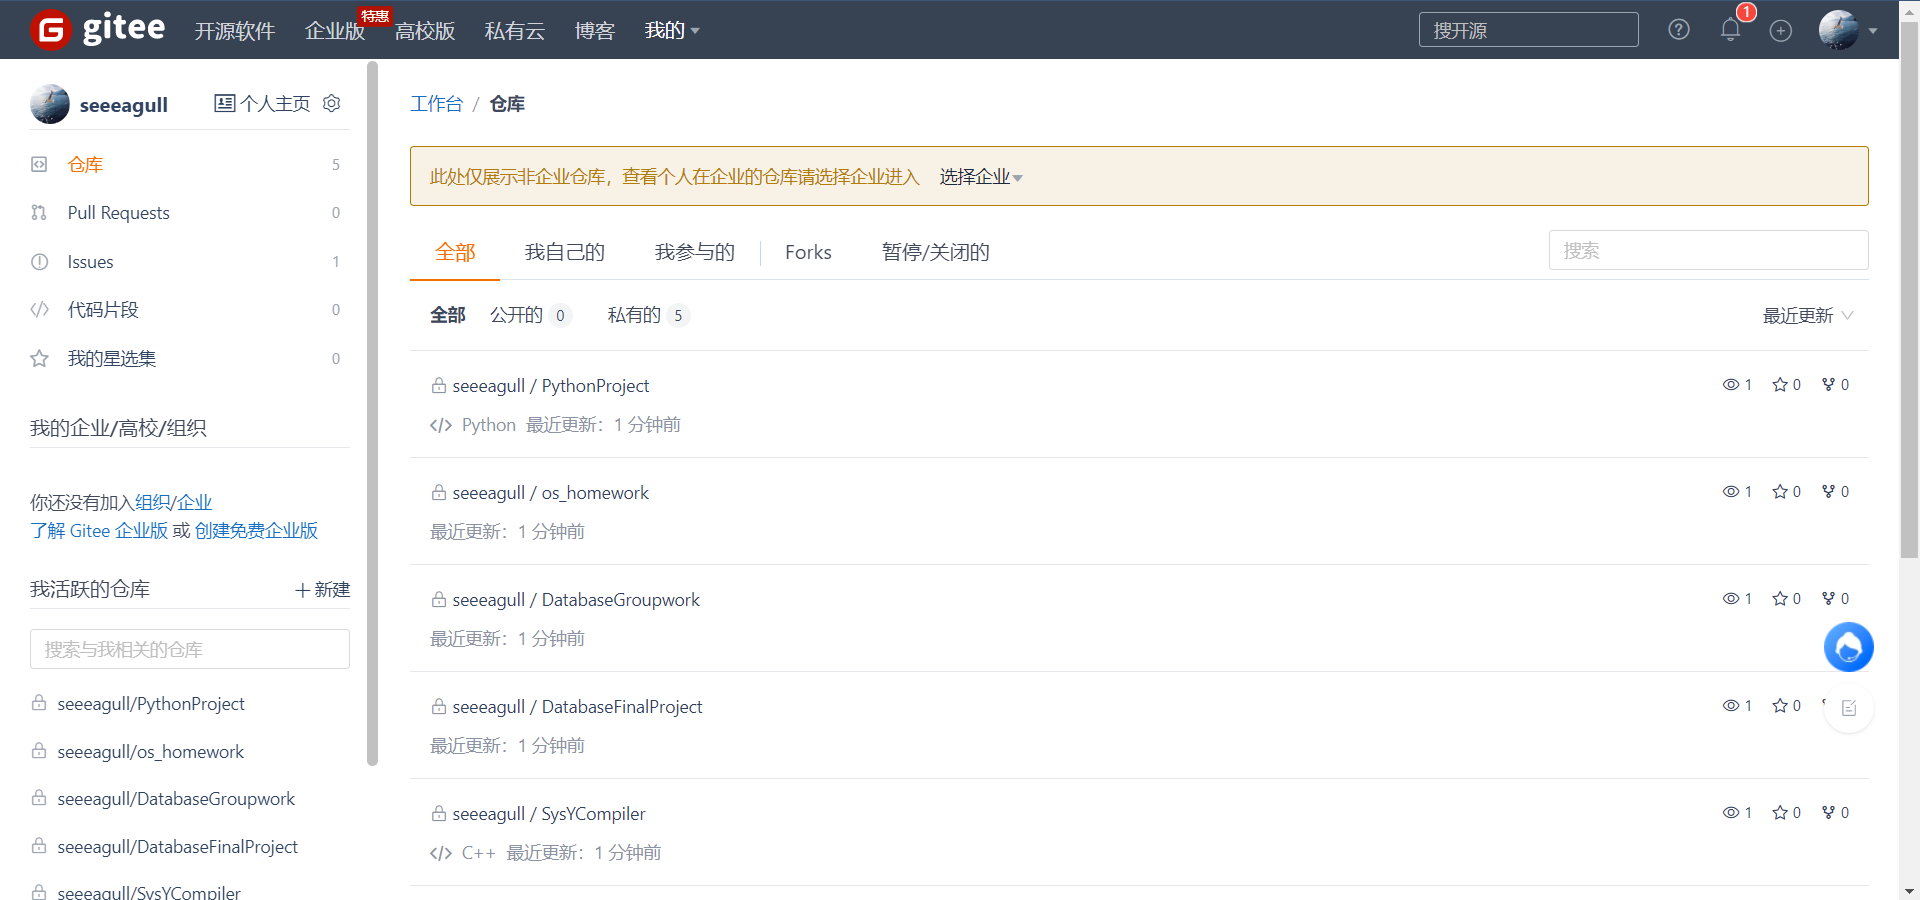
Task: Click the sidebar vertical scrollbar
Action: pyautogui.click(x=373, y=414)
